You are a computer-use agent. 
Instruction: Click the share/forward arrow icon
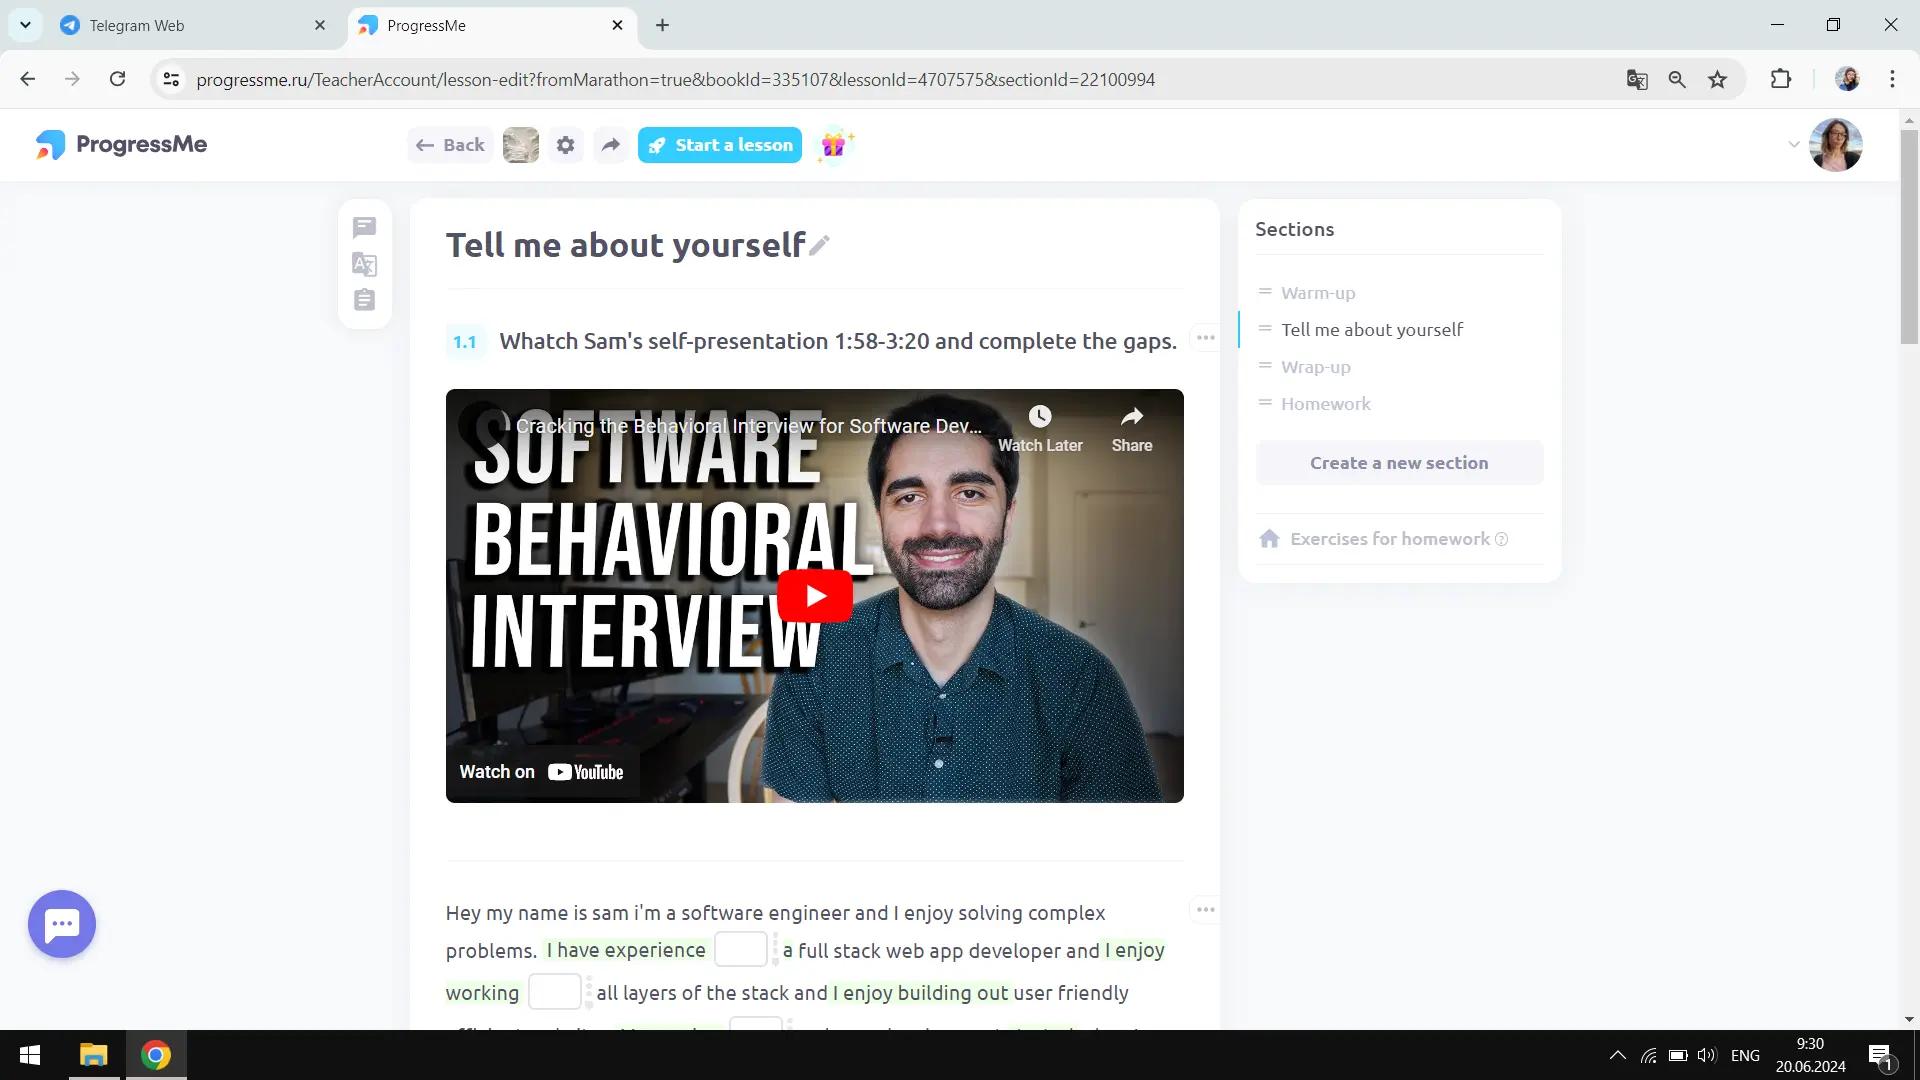coord(611,145)
